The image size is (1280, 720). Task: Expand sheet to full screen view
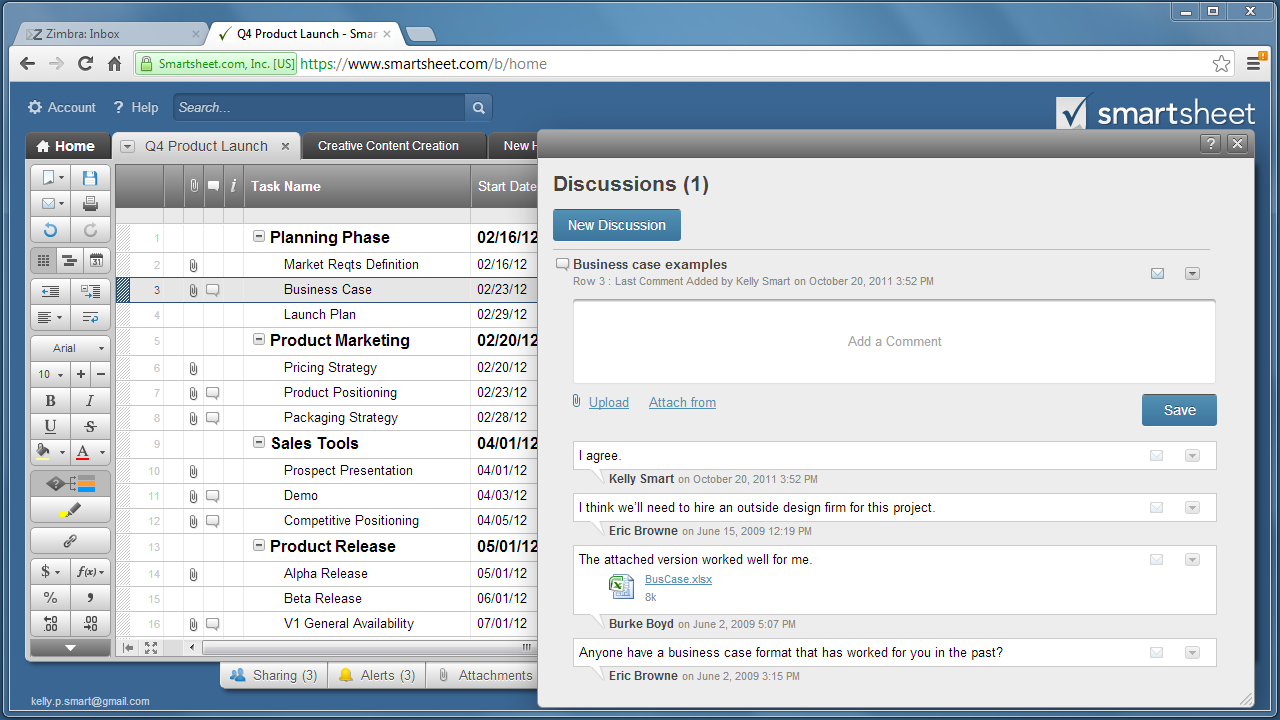click(151, 648)
